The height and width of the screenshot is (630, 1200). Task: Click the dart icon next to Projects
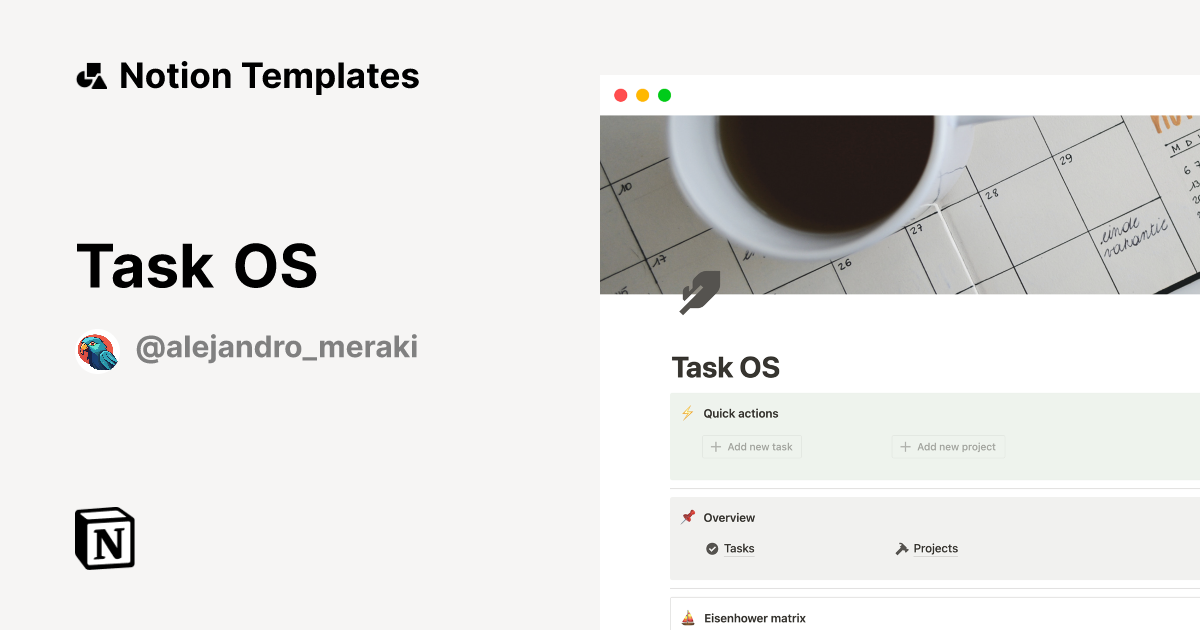pos(901,548)
